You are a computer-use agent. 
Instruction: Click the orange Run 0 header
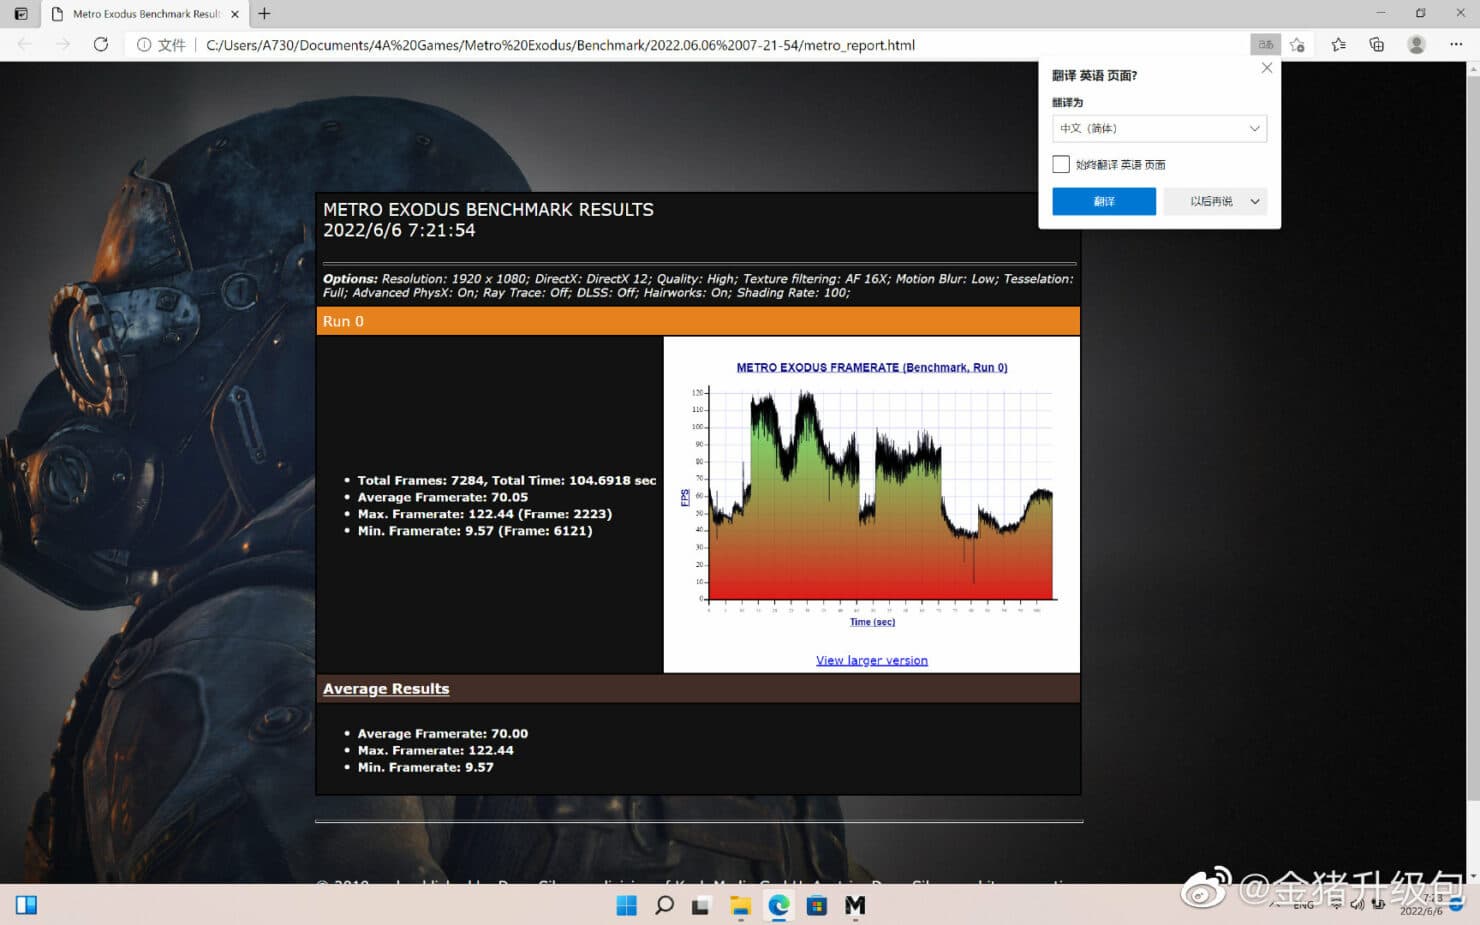[x=698, y=321]
